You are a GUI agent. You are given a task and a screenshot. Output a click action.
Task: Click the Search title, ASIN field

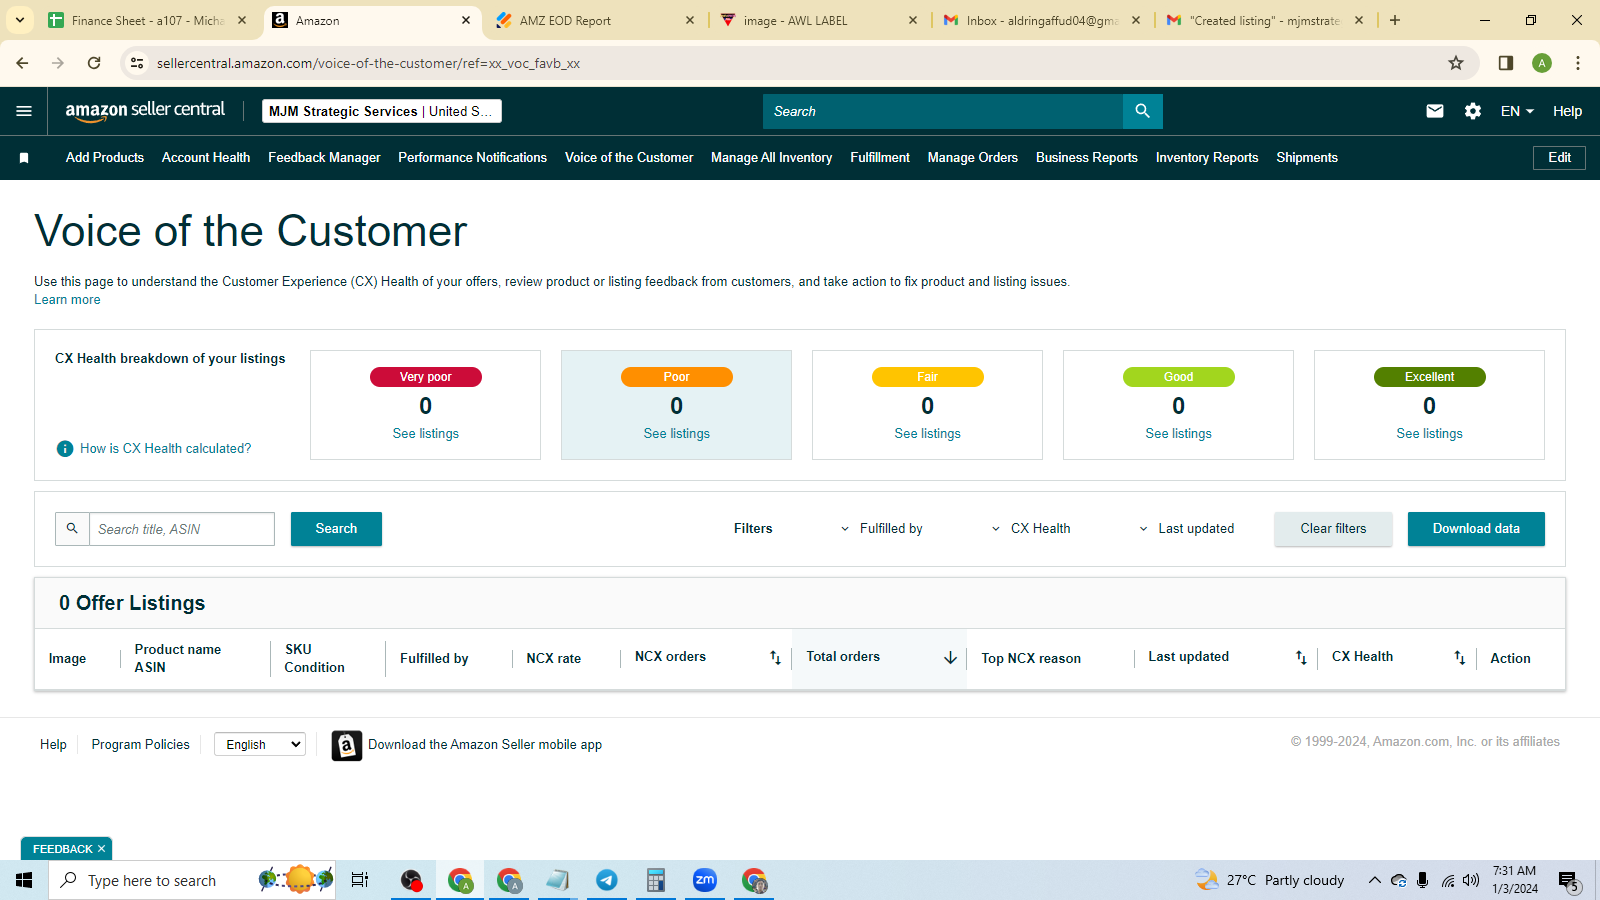pos(182,529)
